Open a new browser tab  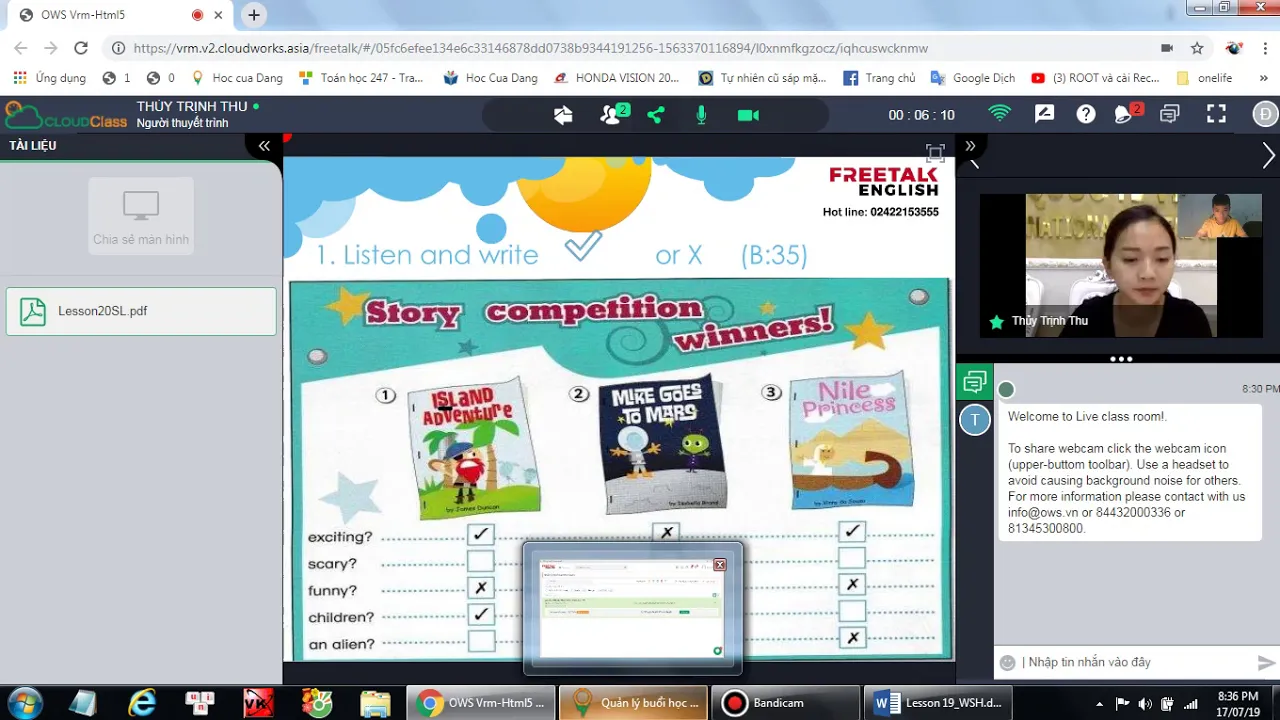[x=254, y=15]
